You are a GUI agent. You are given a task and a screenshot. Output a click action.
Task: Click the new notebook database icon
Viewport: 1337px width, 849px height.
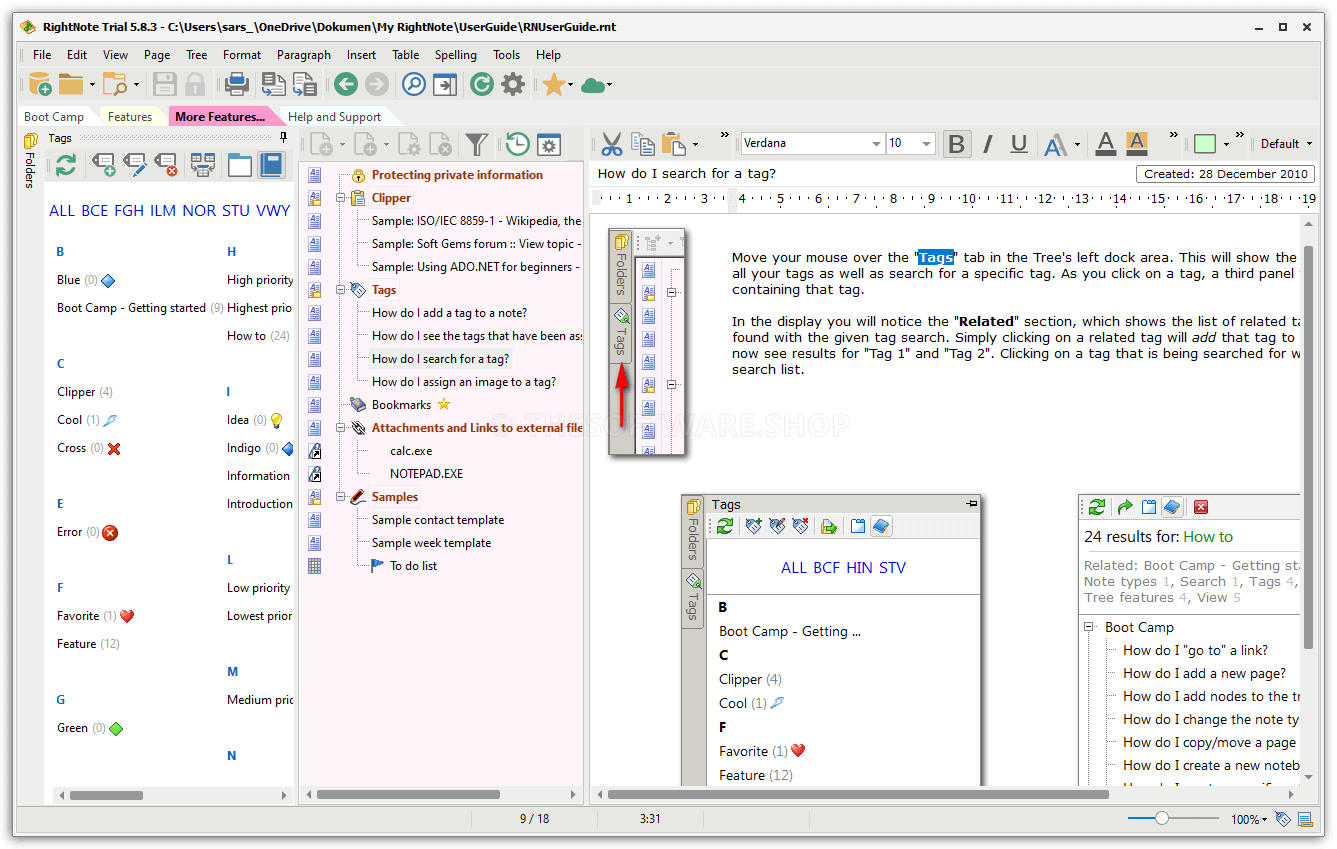39,84
